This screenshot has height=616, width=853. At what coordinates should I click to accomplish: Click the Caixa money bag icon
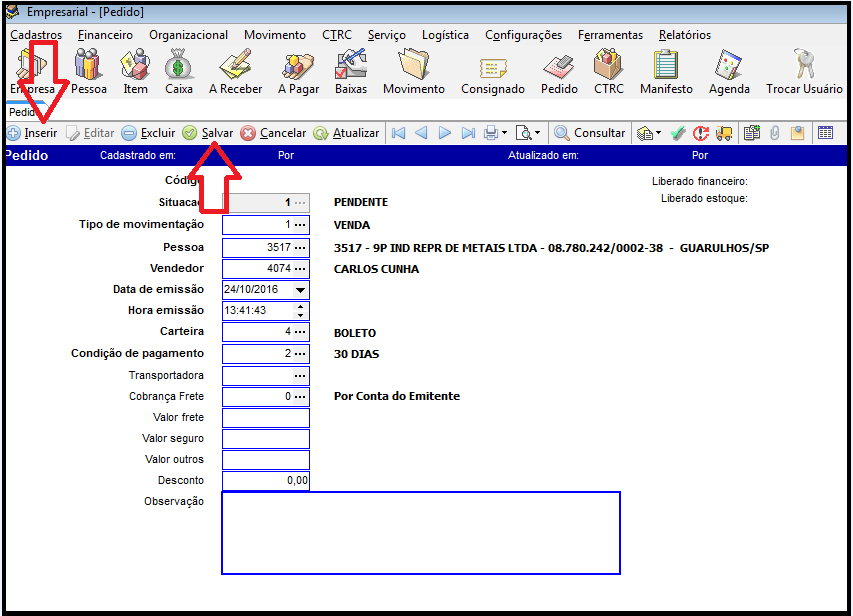[x=179, y=67]
